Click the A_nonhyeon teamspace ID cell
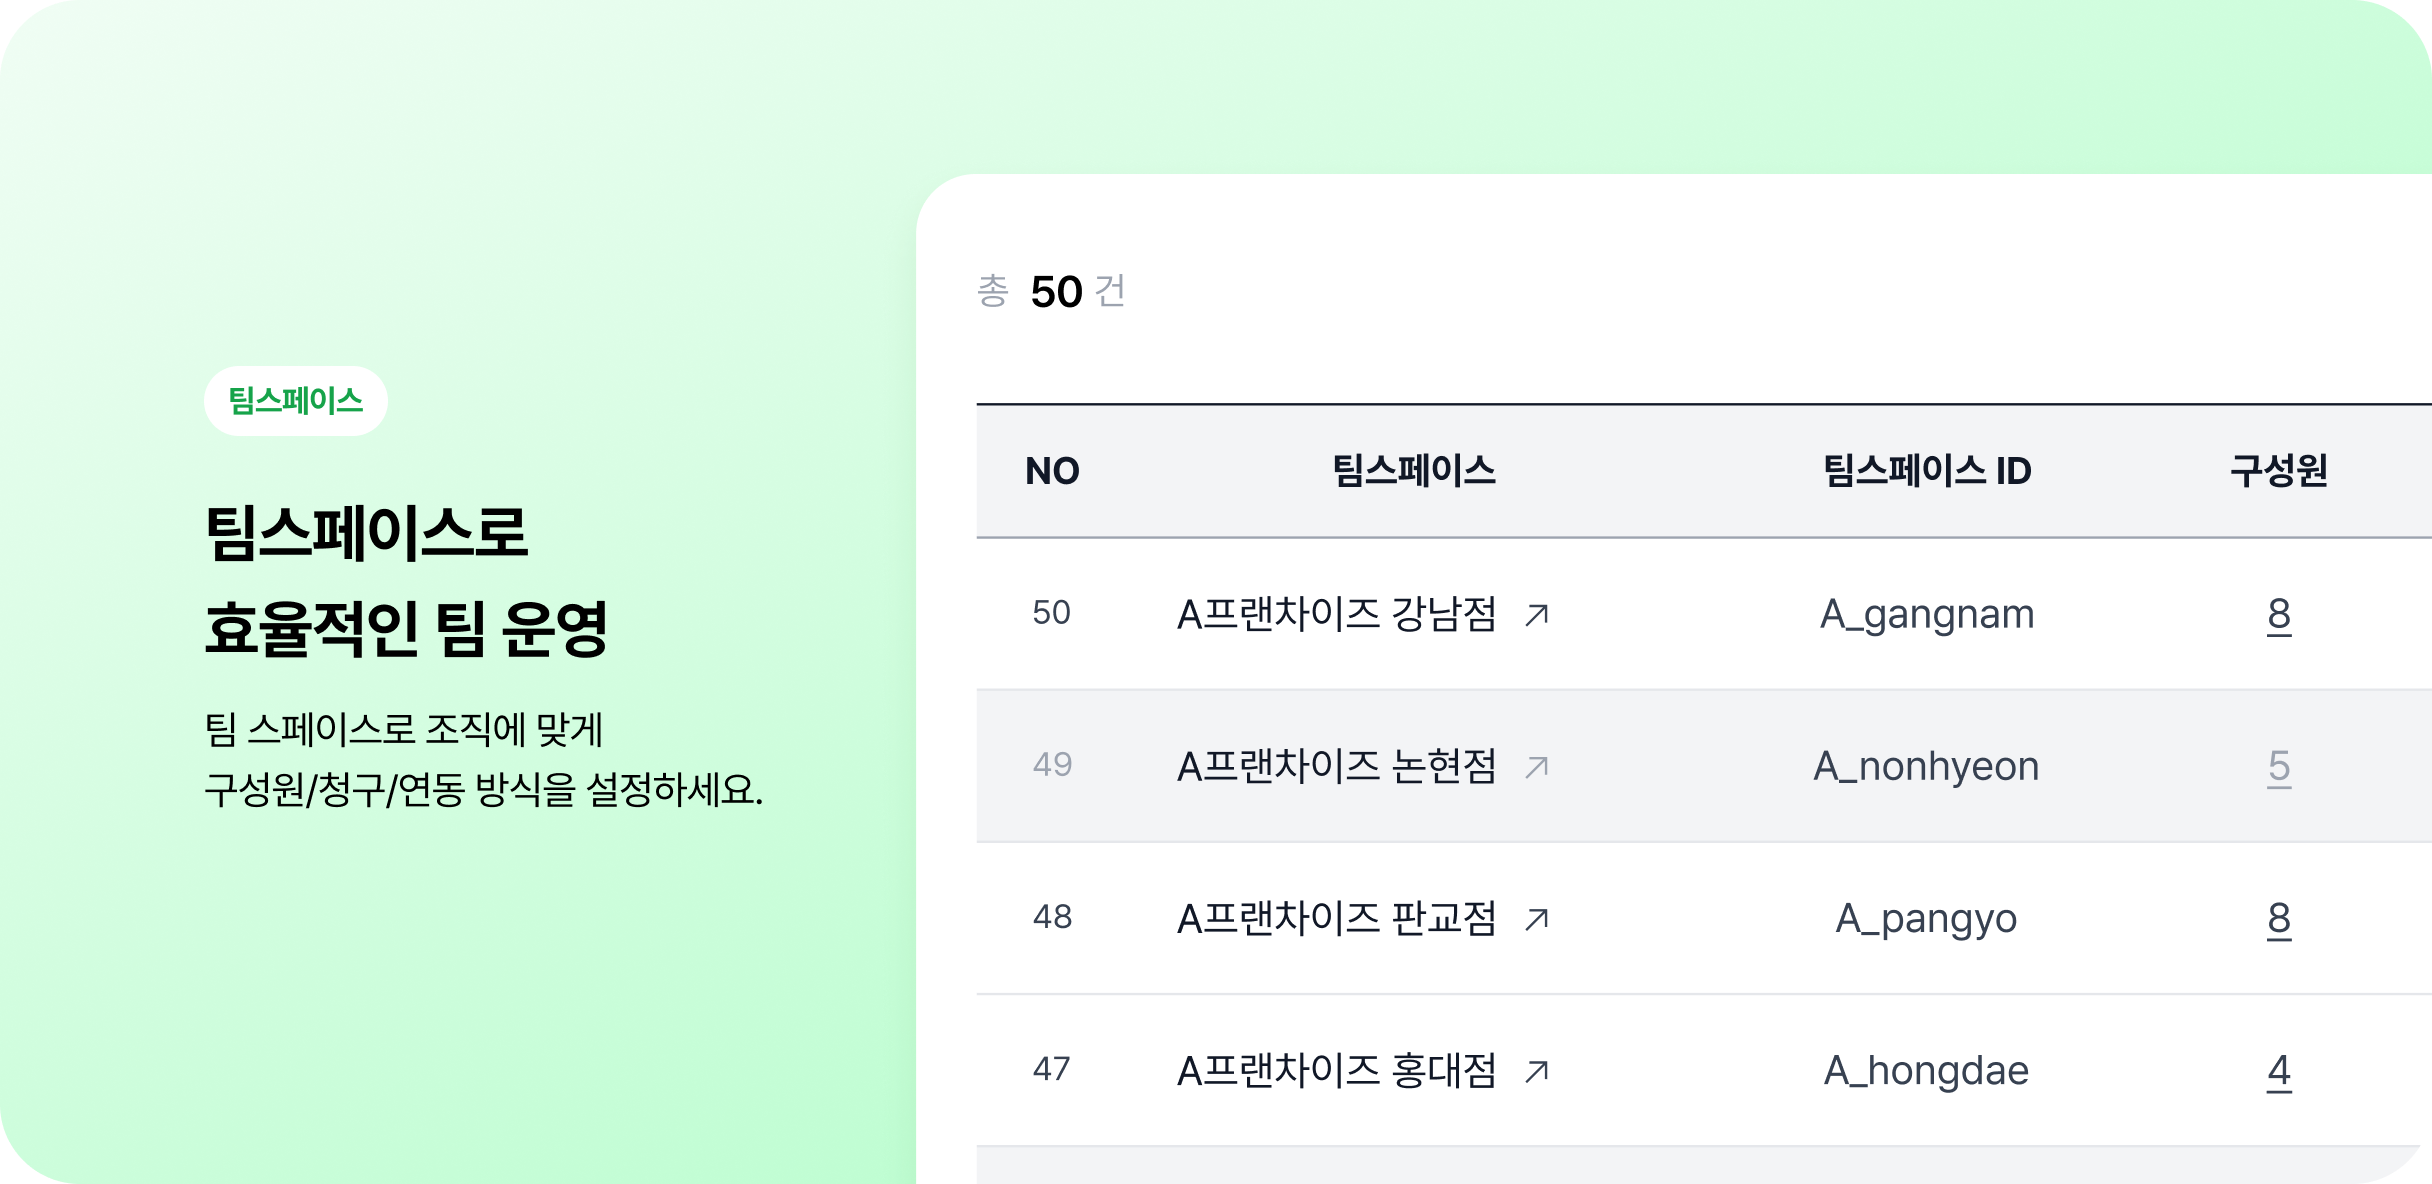 [x=1927, y=767]
